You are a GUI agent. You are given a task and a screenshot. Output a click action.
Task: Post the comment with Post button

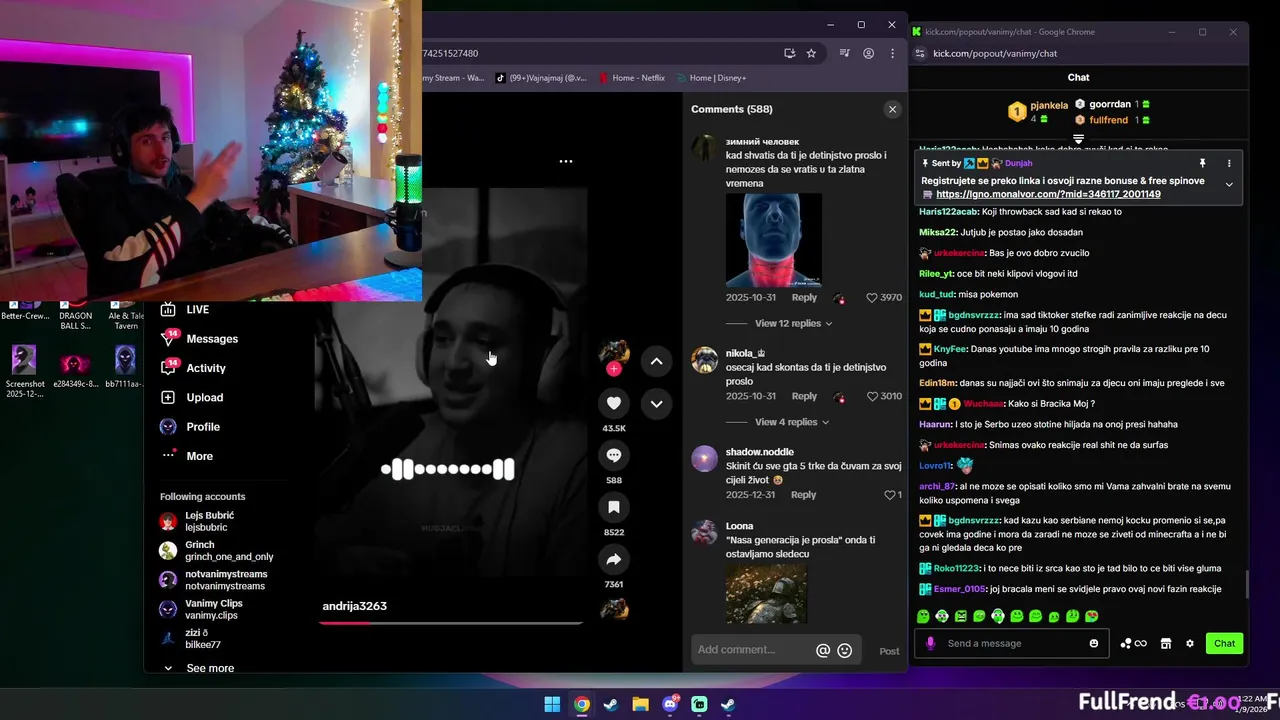[889, 651]
